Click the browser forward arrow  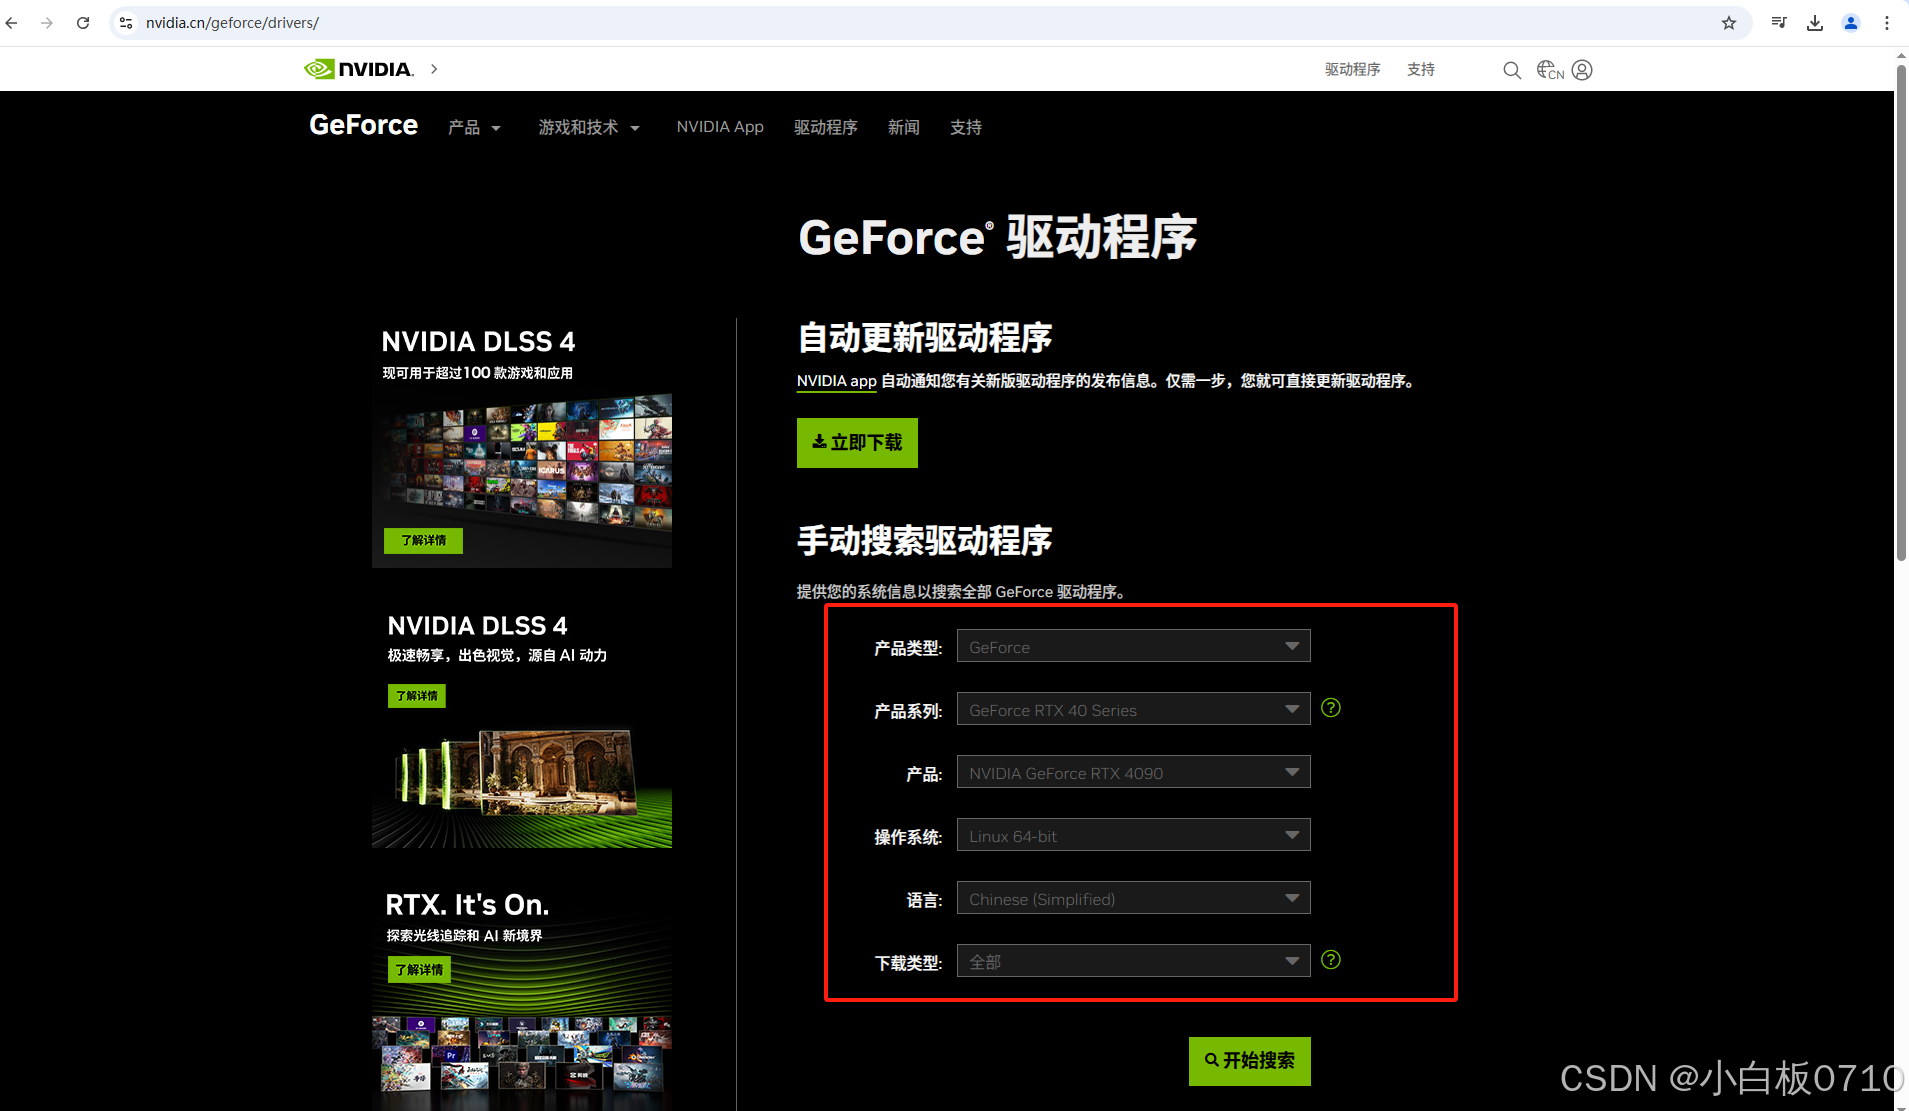point(47,23)
